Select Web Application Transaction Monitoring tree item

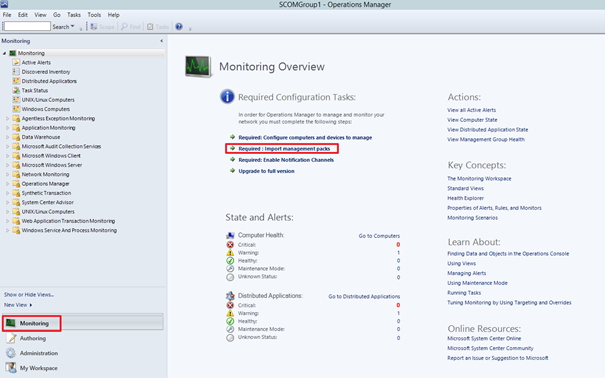click(68, 221)
